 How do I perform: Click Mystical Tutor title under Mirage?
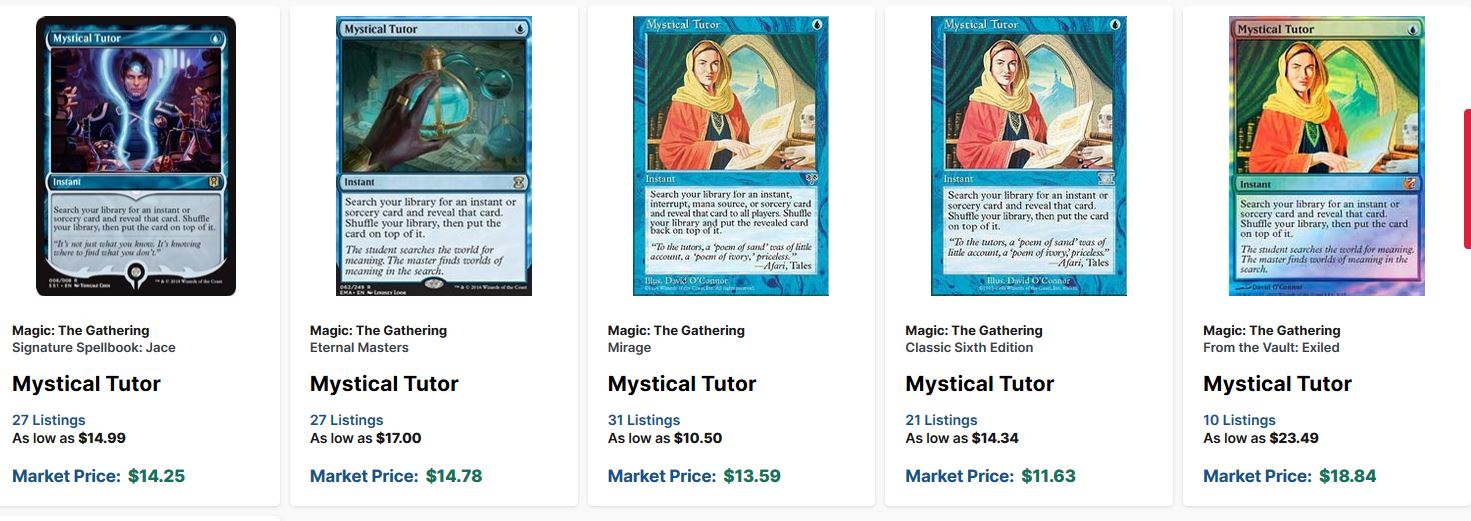coord(682,384)
